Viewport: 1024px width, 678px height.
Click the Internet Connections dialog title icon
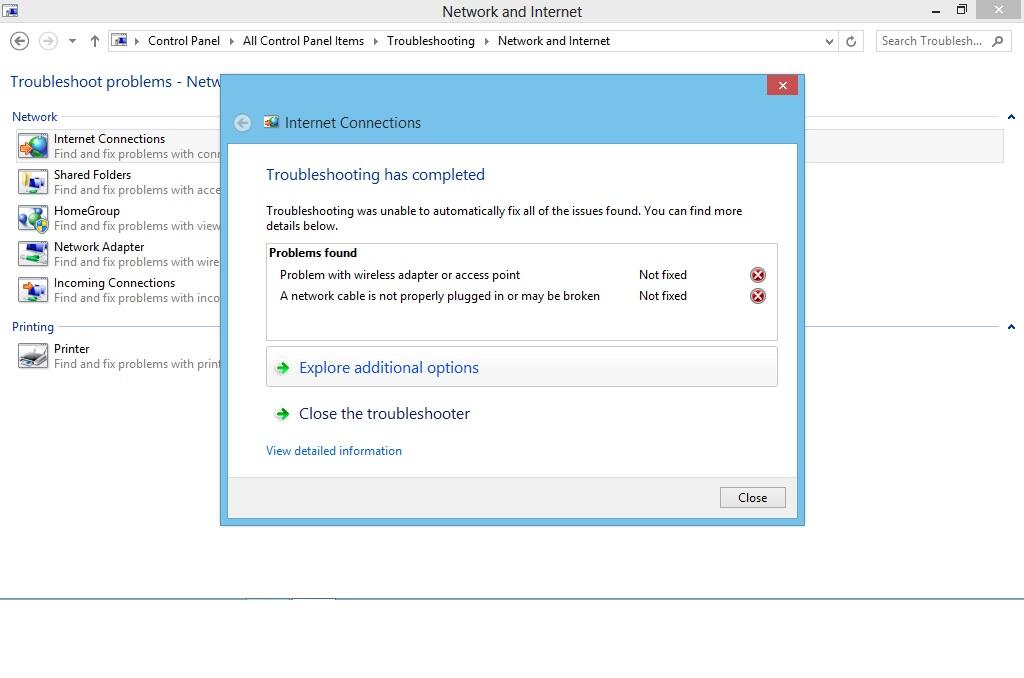pyautogui.click(x=271, y=122)
